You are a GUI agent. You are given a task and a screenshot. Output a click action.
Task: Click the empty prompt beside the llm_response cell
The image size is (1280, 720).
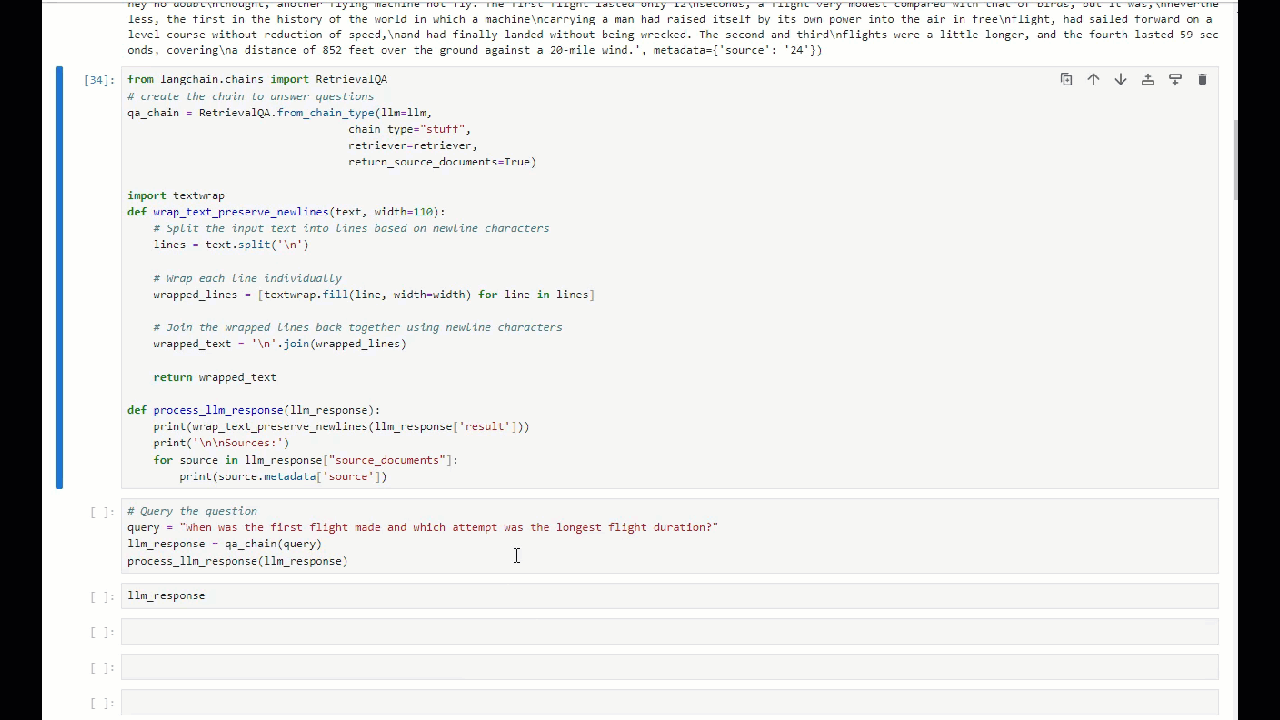[102, 597]
